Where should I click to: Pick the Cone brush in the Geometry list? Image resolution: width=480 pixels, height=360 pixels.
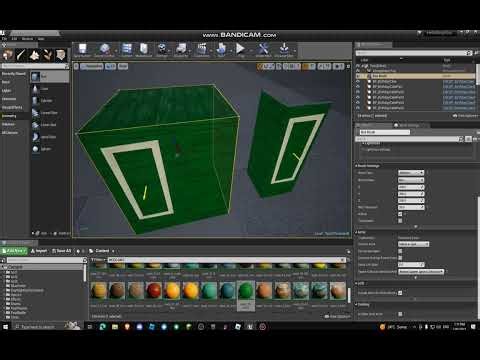[x=50, y=89]
